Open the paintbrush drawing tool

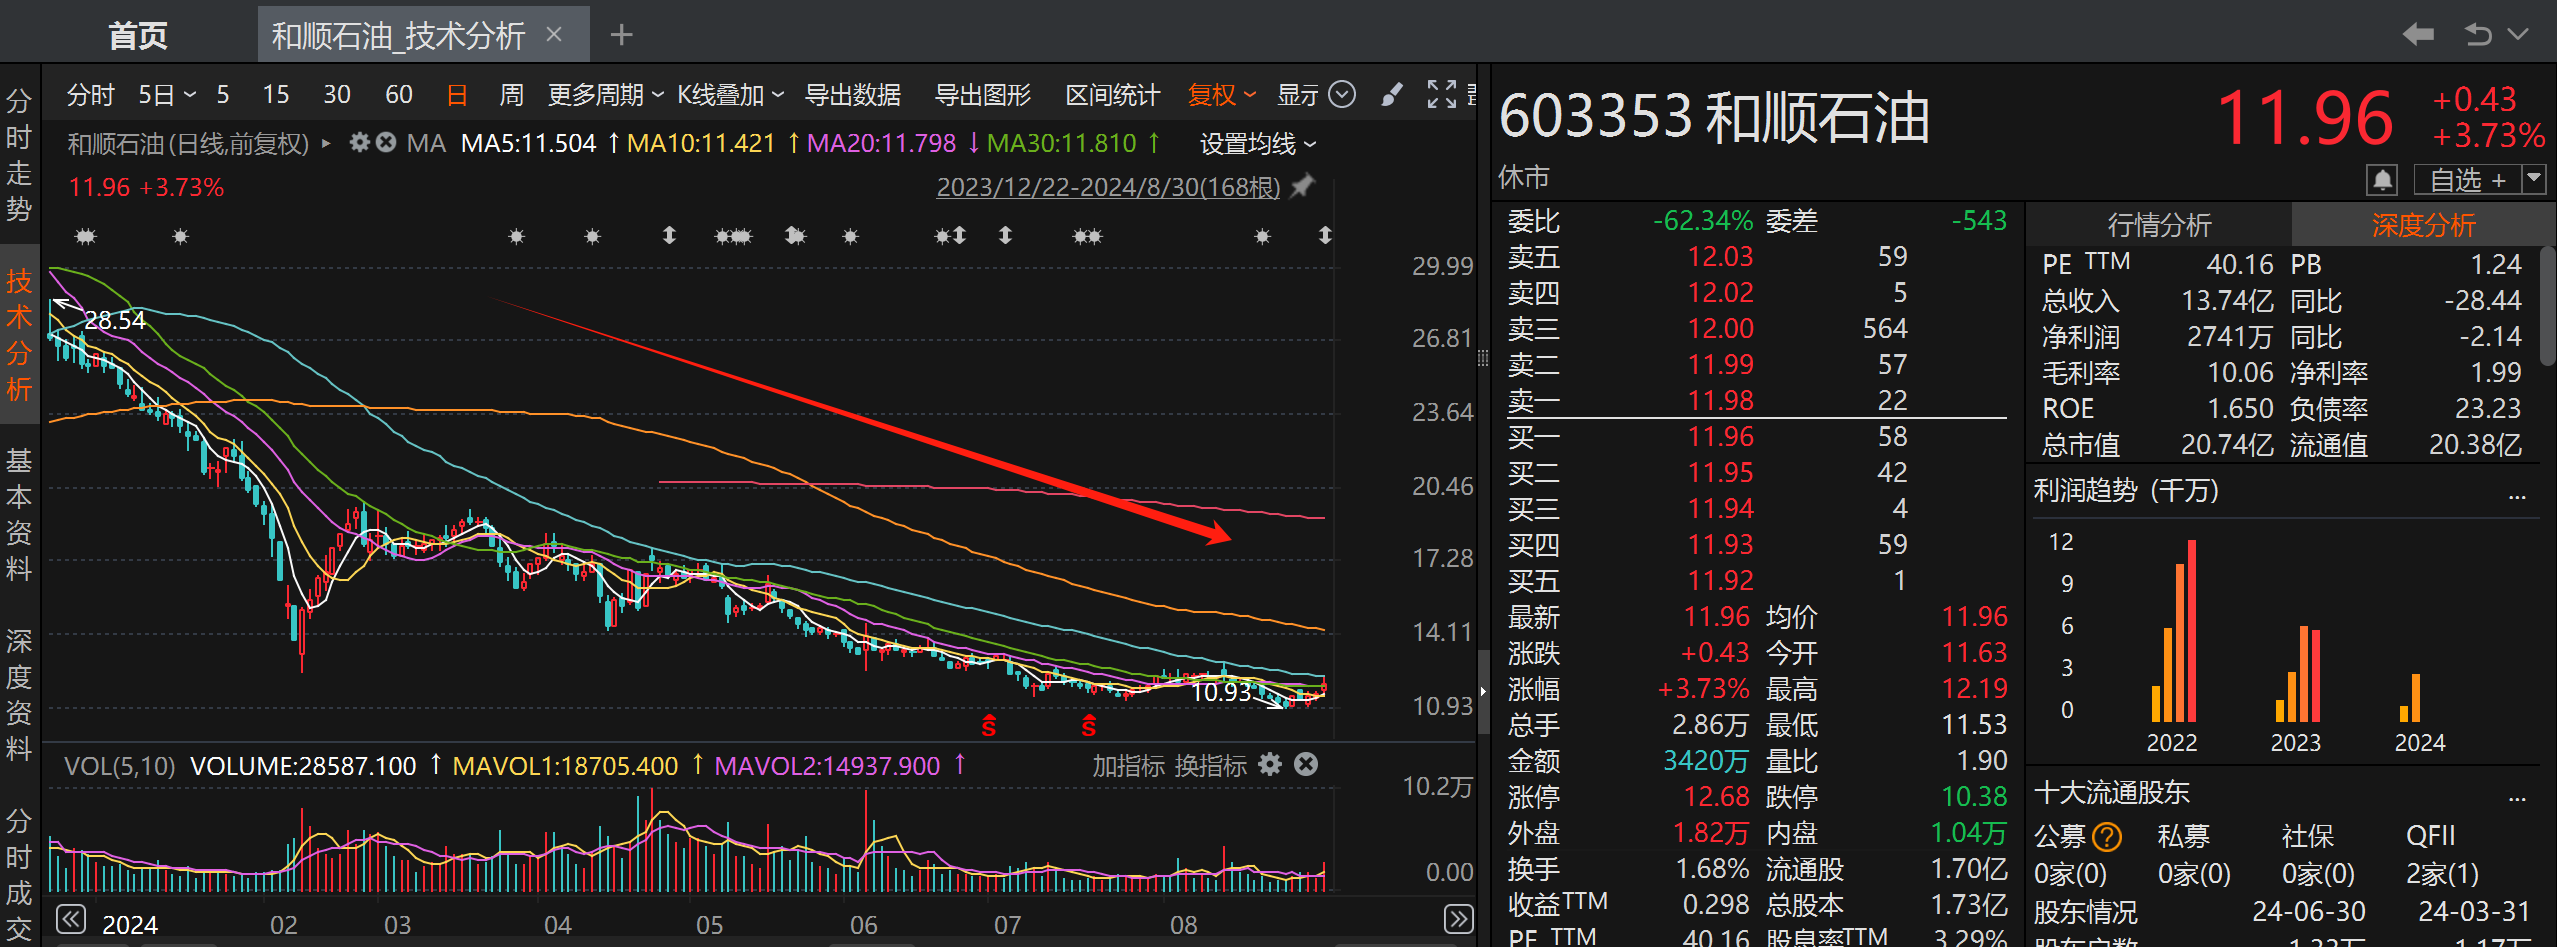coord(1391,94)
